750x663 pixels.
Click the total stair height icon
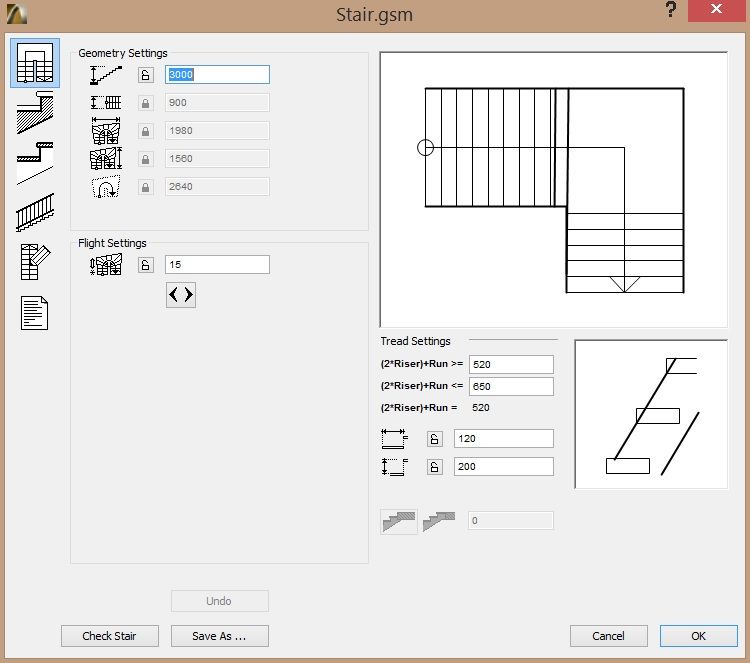click(106, 75)
